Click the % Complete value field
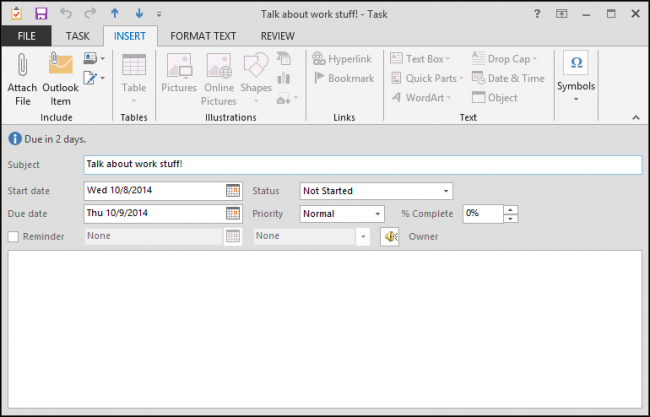This screenshot has width=650, height=417. click(483, 213)
